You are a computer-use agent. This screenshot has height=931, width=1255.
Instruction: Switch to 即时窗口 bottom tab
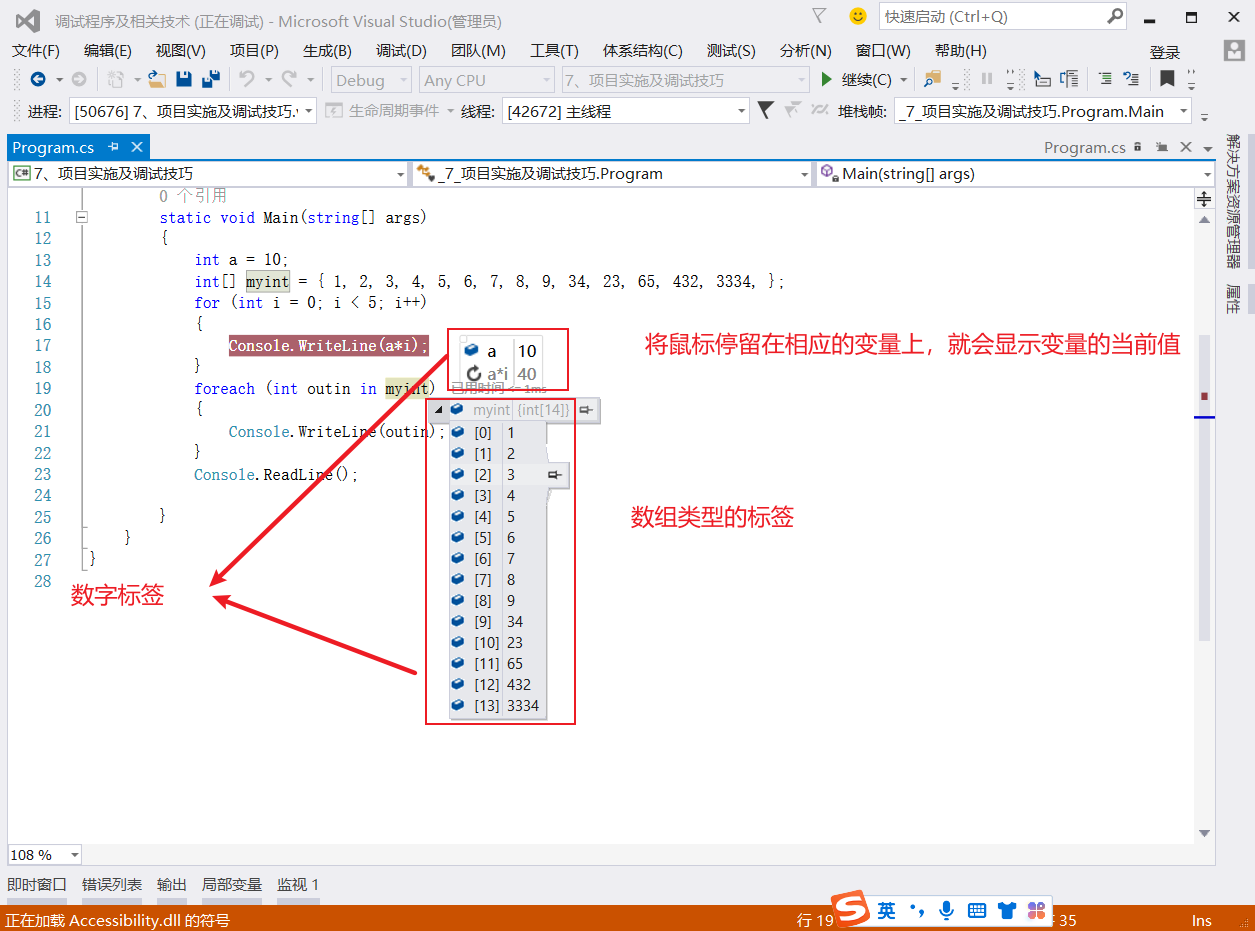coord(37,885)
